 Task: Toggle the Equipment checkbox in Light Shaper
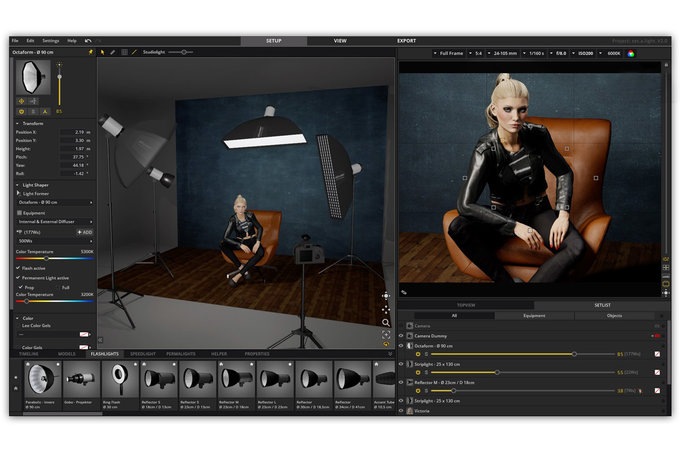click(19, 213)
